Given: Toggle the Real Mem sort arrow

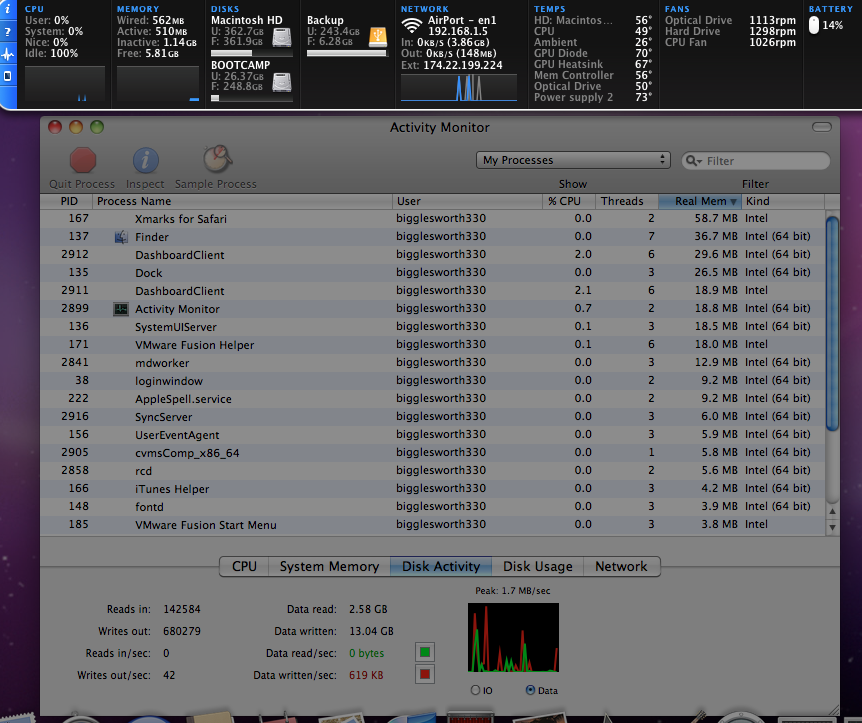Looking at the screenshot, I should tap(733, 202).
